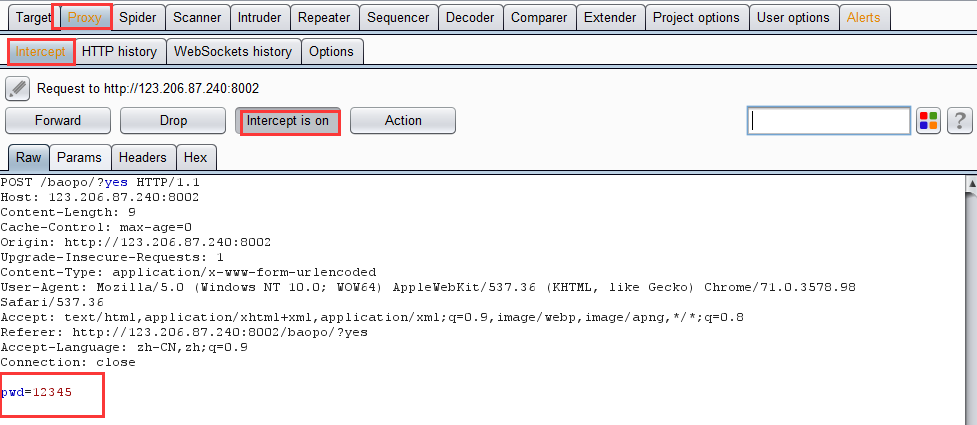Click the Host: 123.206.87.240:8002 header
Viewport: 977px width, 425px height.
tap(100, 198)
